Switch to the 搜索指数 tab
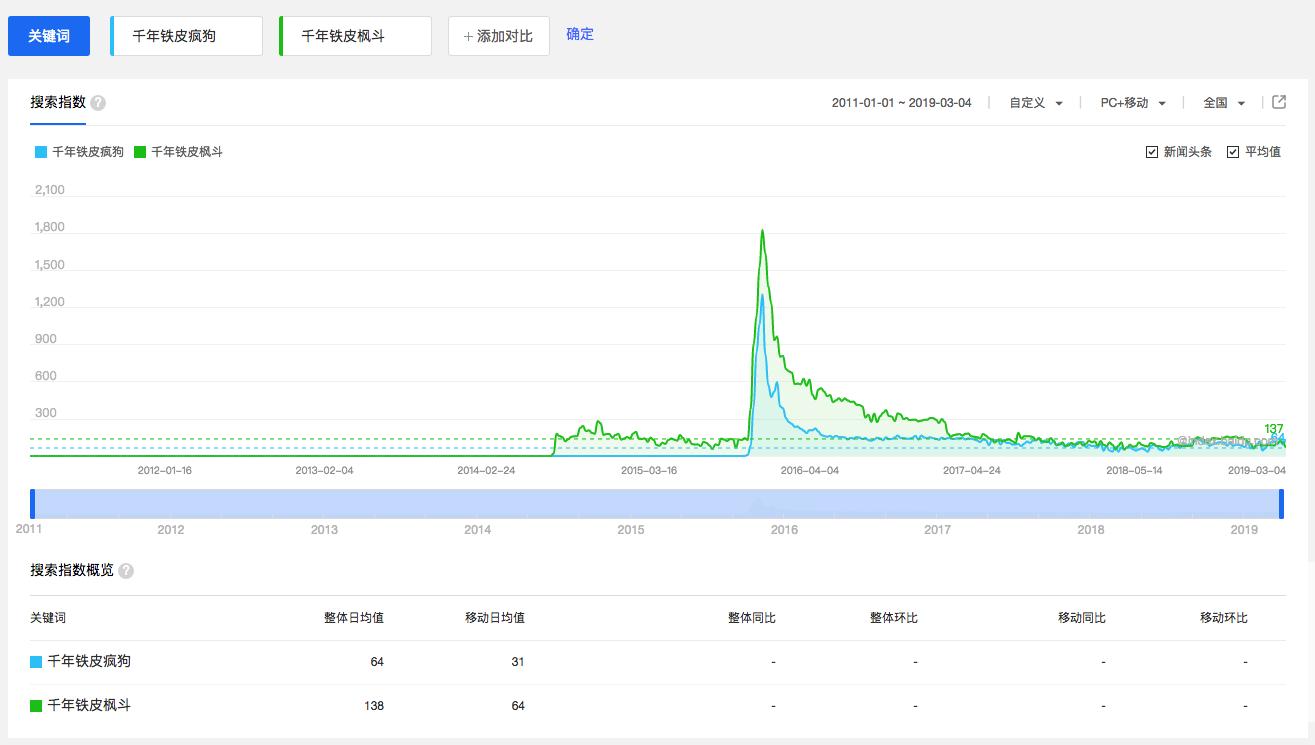This screenshot has width=1315, height=745. click(x=58, y=101)
